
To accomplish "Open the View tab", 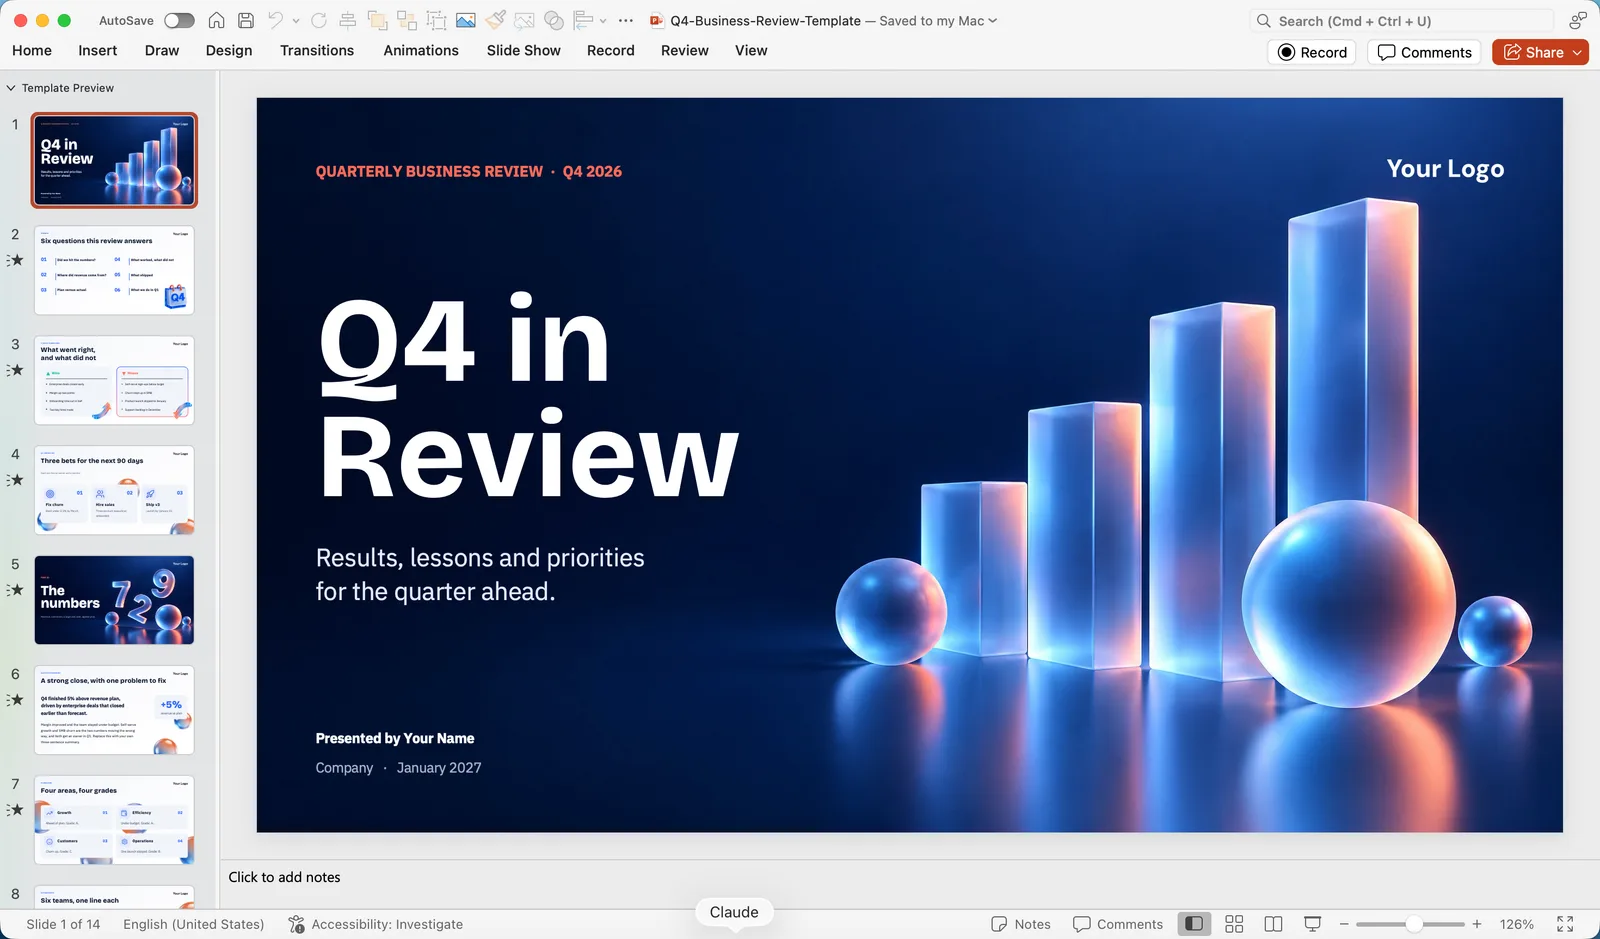I will tap(751, 50).
